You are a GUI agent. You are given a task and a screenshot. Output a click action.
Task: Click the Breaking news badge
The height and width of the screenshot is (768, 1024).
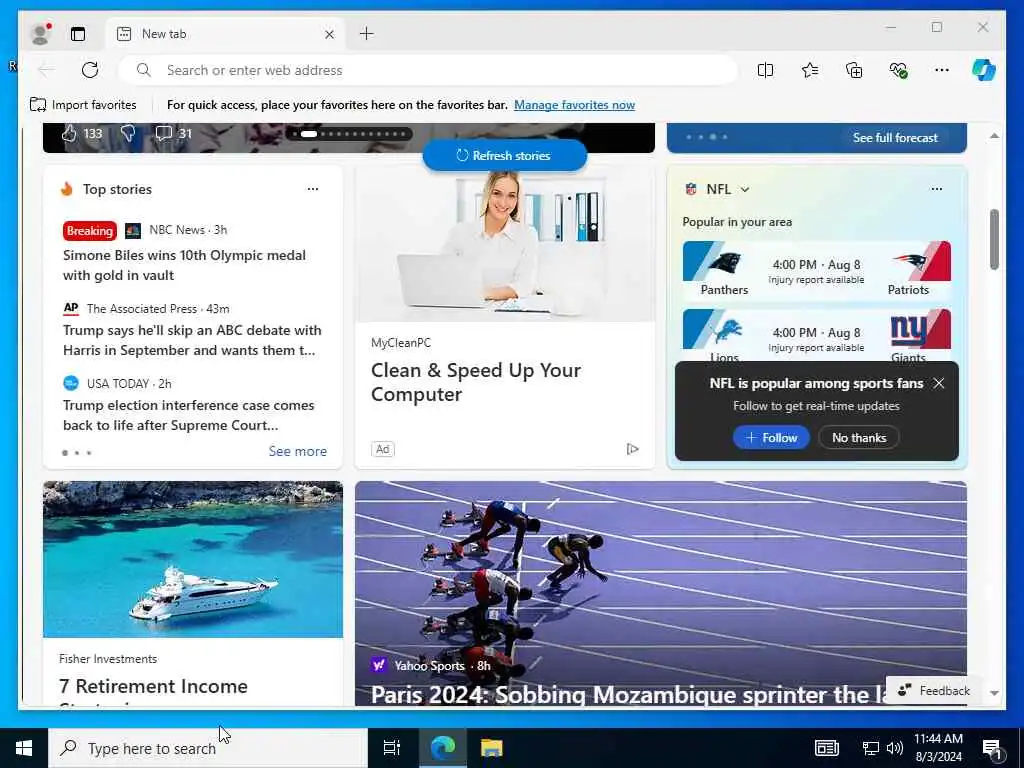(x=89, y=231)
